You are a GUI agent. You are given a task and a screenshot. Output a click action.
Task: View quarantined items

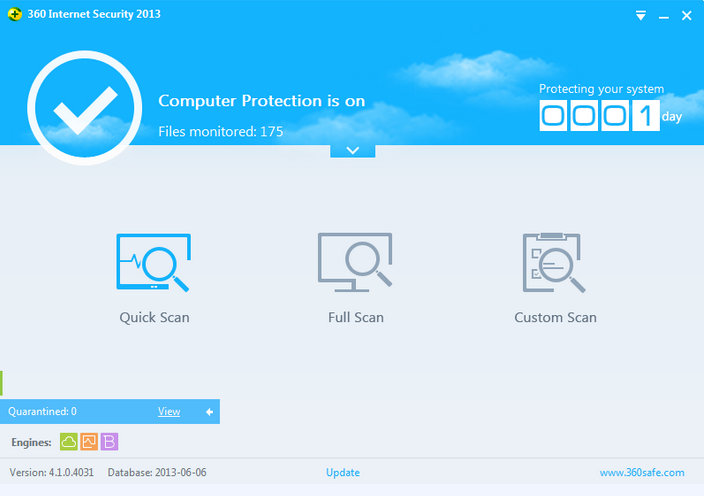[x=169, y=411]
